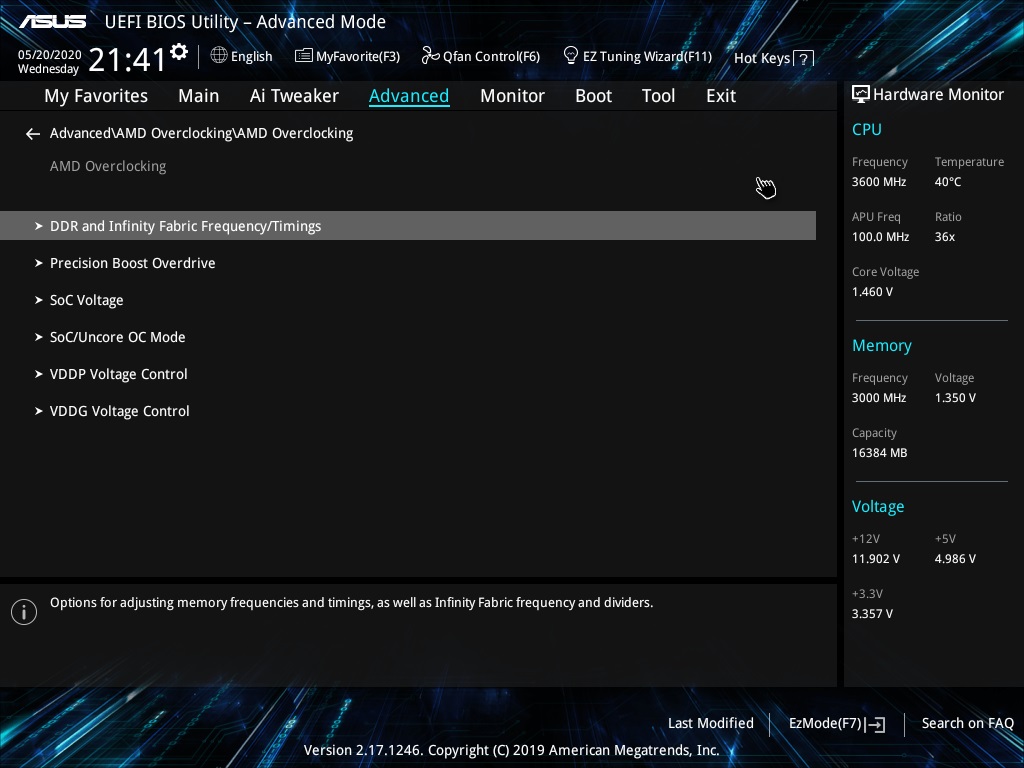Click the MyFavorite(F3) label

pyautogui.click(x=358, y=57)
